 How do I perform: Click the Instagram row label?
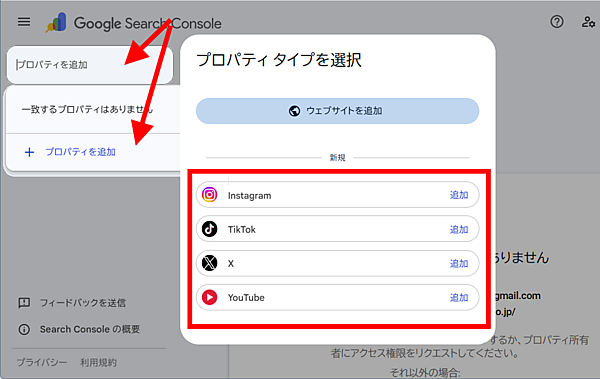(249, 196)
